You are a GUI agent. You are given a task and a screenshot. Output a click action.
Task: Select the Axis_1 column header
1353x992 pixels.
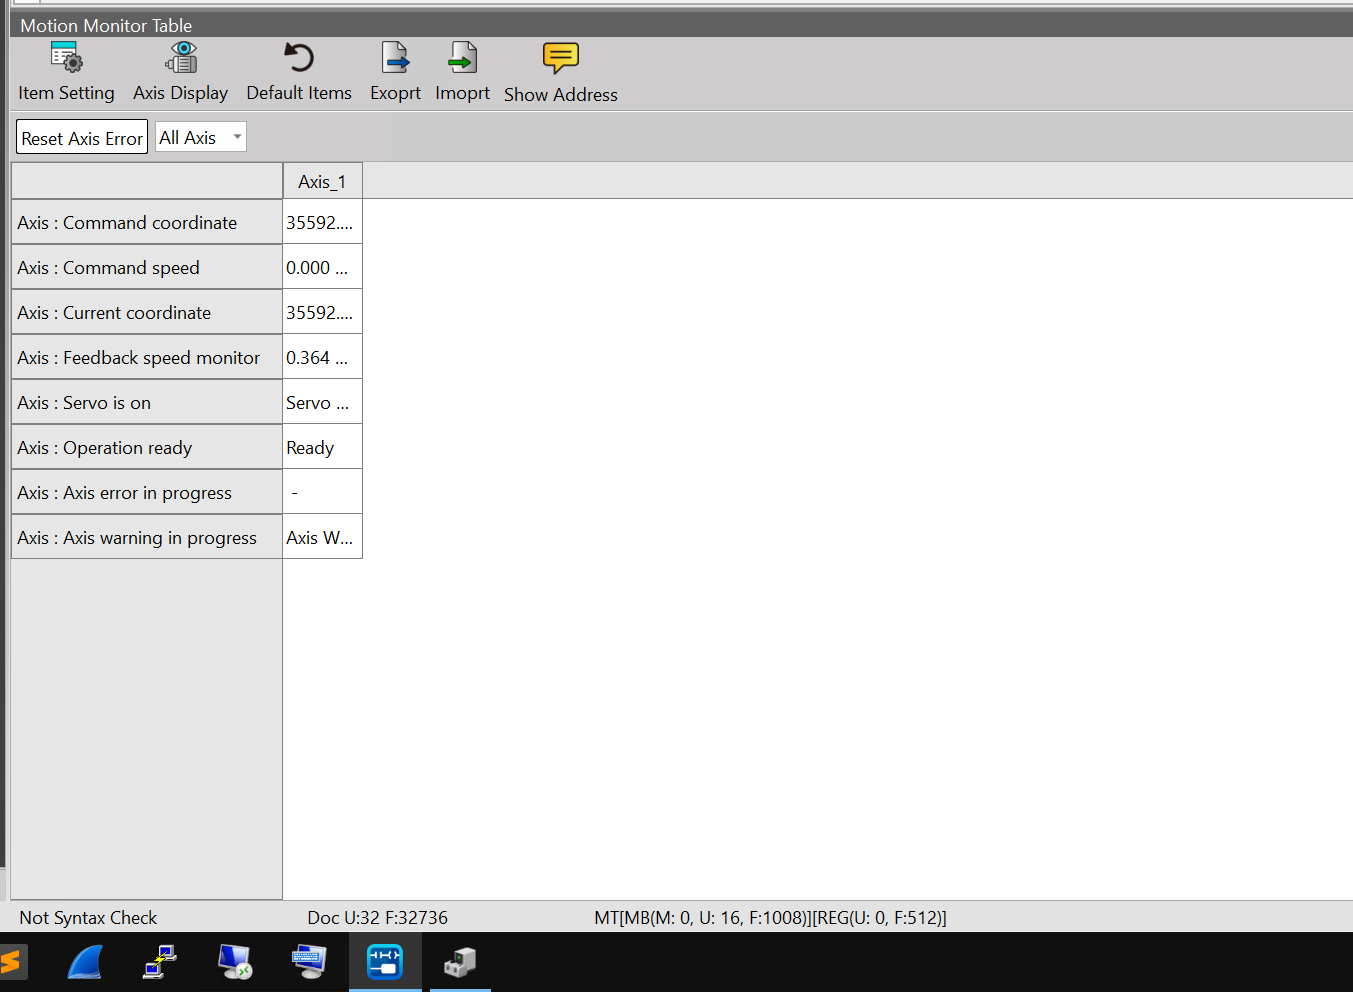point(322,181)
